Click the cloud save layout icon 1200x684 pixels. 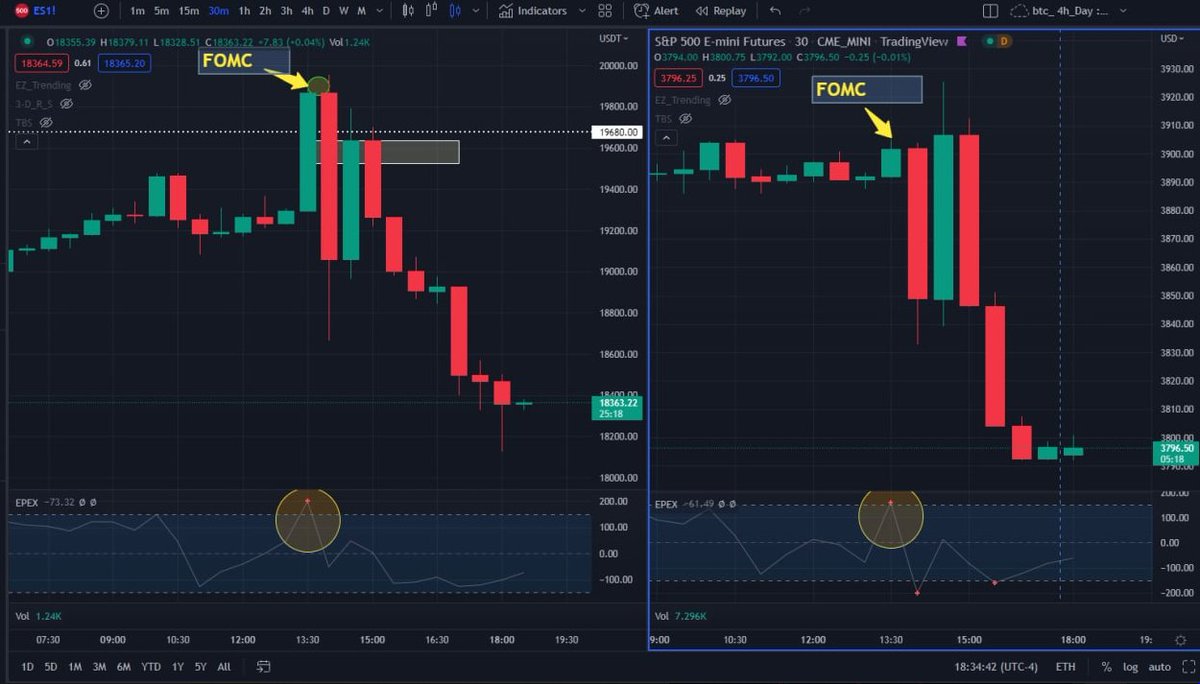pyautogui.click(x=1020, y=11)
